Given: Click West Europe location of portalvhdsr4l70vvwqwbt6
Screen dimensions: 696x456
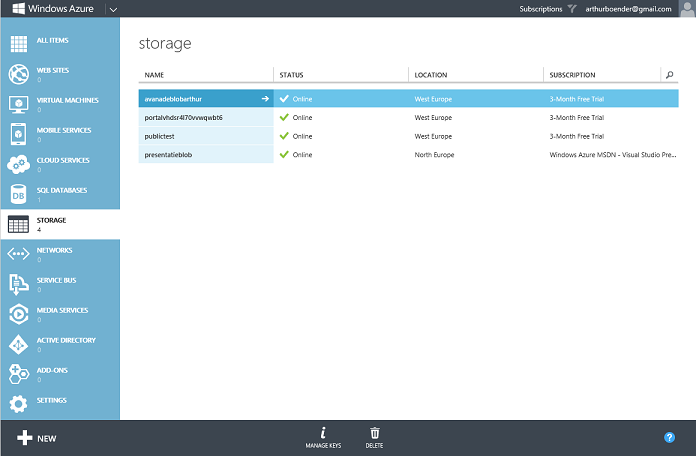Looking at the screenshot, I should pos(433,118).
